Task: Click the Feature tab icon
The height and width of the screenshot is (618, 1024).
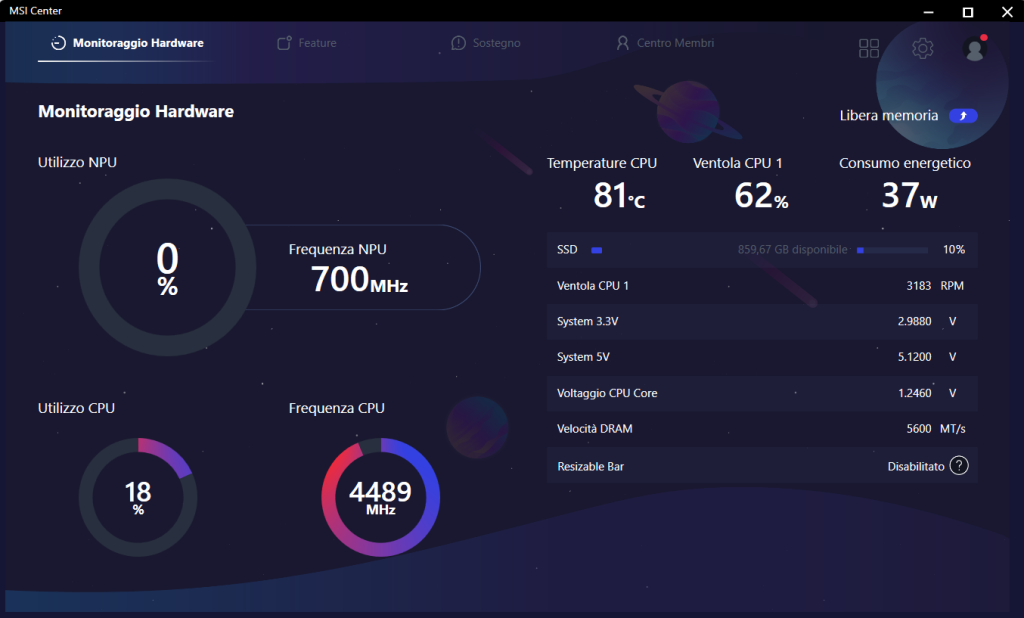Action: click(x=284, y=43)
